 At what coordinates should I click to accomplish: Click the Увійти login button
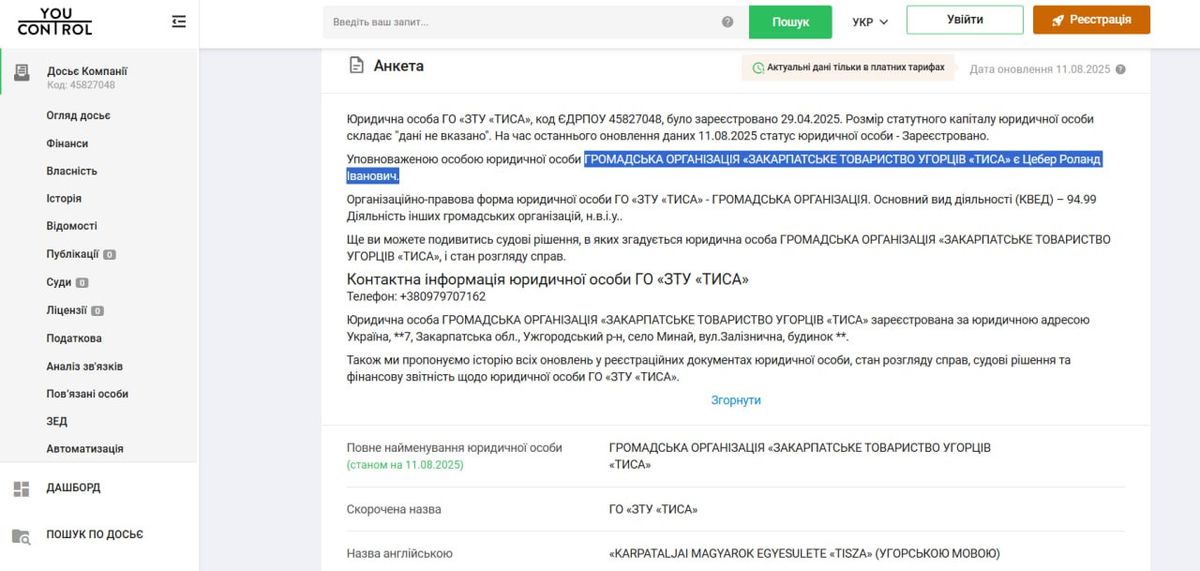tap(965, 20)
